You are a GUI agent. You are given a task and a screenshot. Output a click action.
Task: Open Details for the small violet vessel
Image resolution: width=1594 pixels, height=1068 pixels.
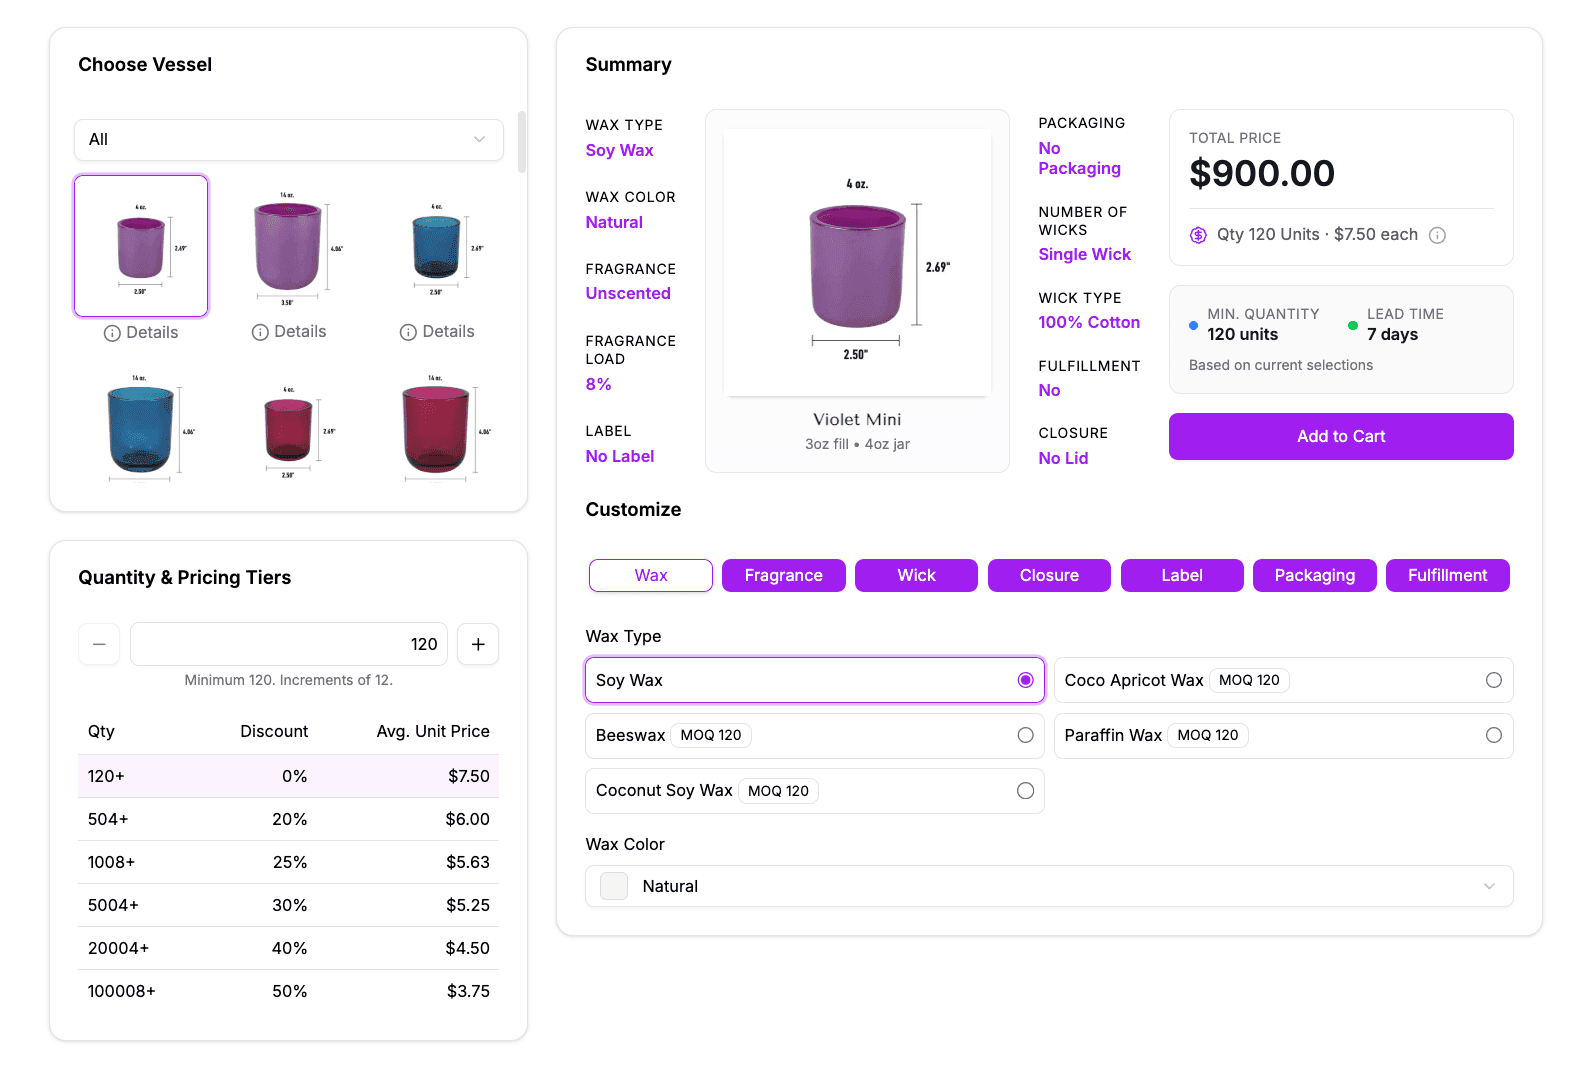pos(141,333)
